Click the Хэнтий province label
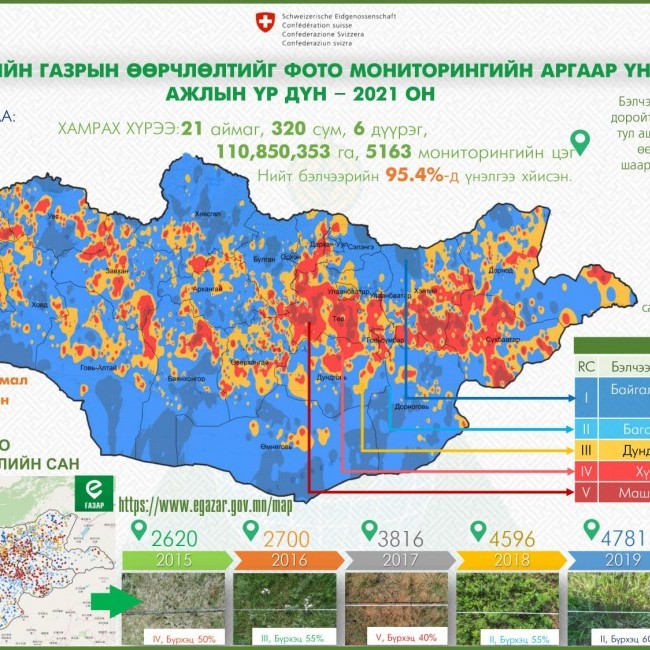The image size is (650, 650). [x=425, y=291]
